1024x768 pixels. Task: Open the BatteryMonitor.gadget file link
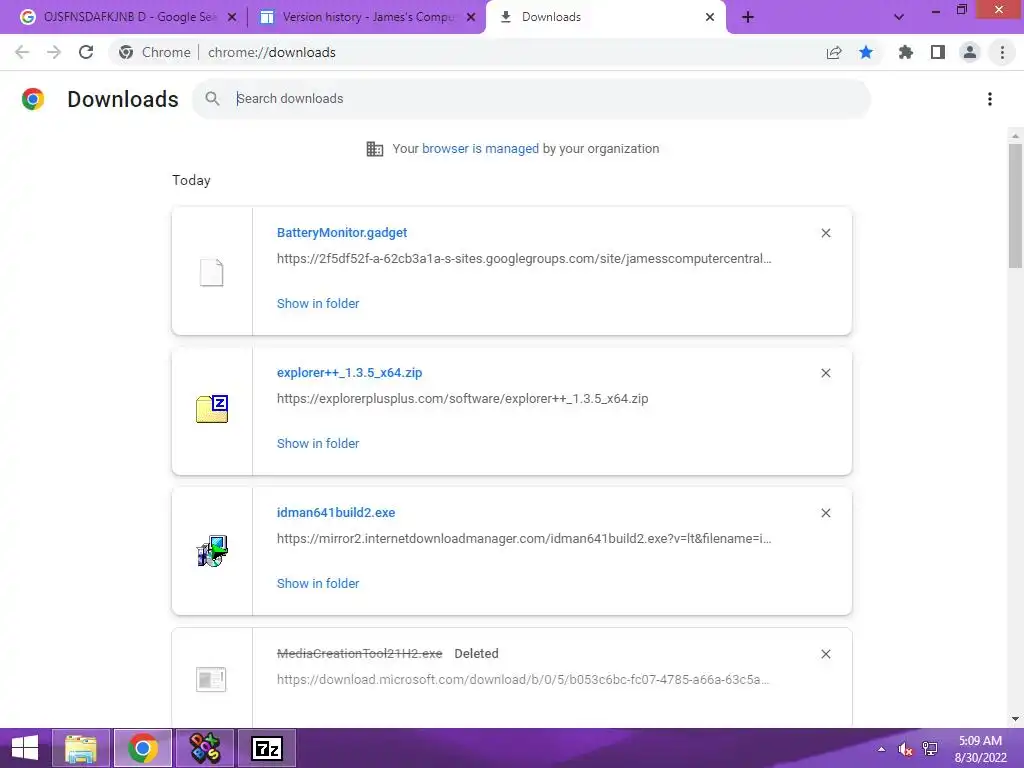click(342, 232)
